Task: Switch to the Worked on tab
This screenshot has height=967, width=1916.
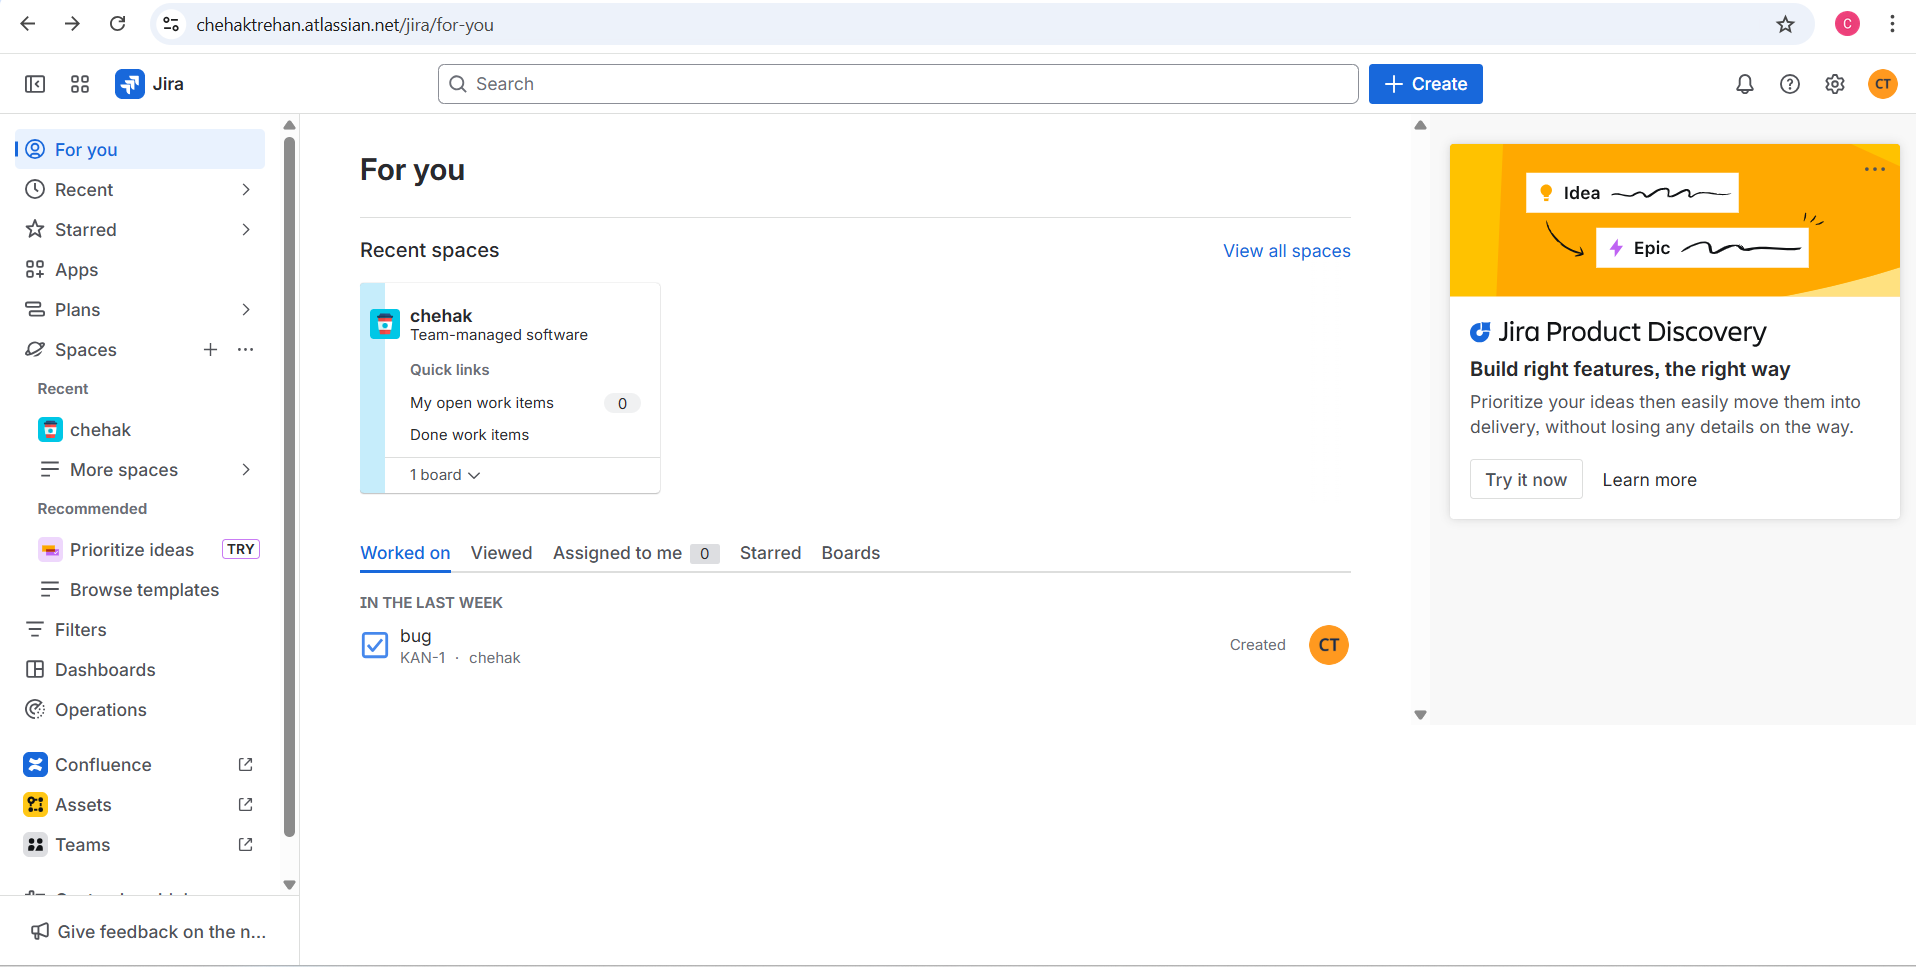Action: pyautogui.click(x=405, y=553)
